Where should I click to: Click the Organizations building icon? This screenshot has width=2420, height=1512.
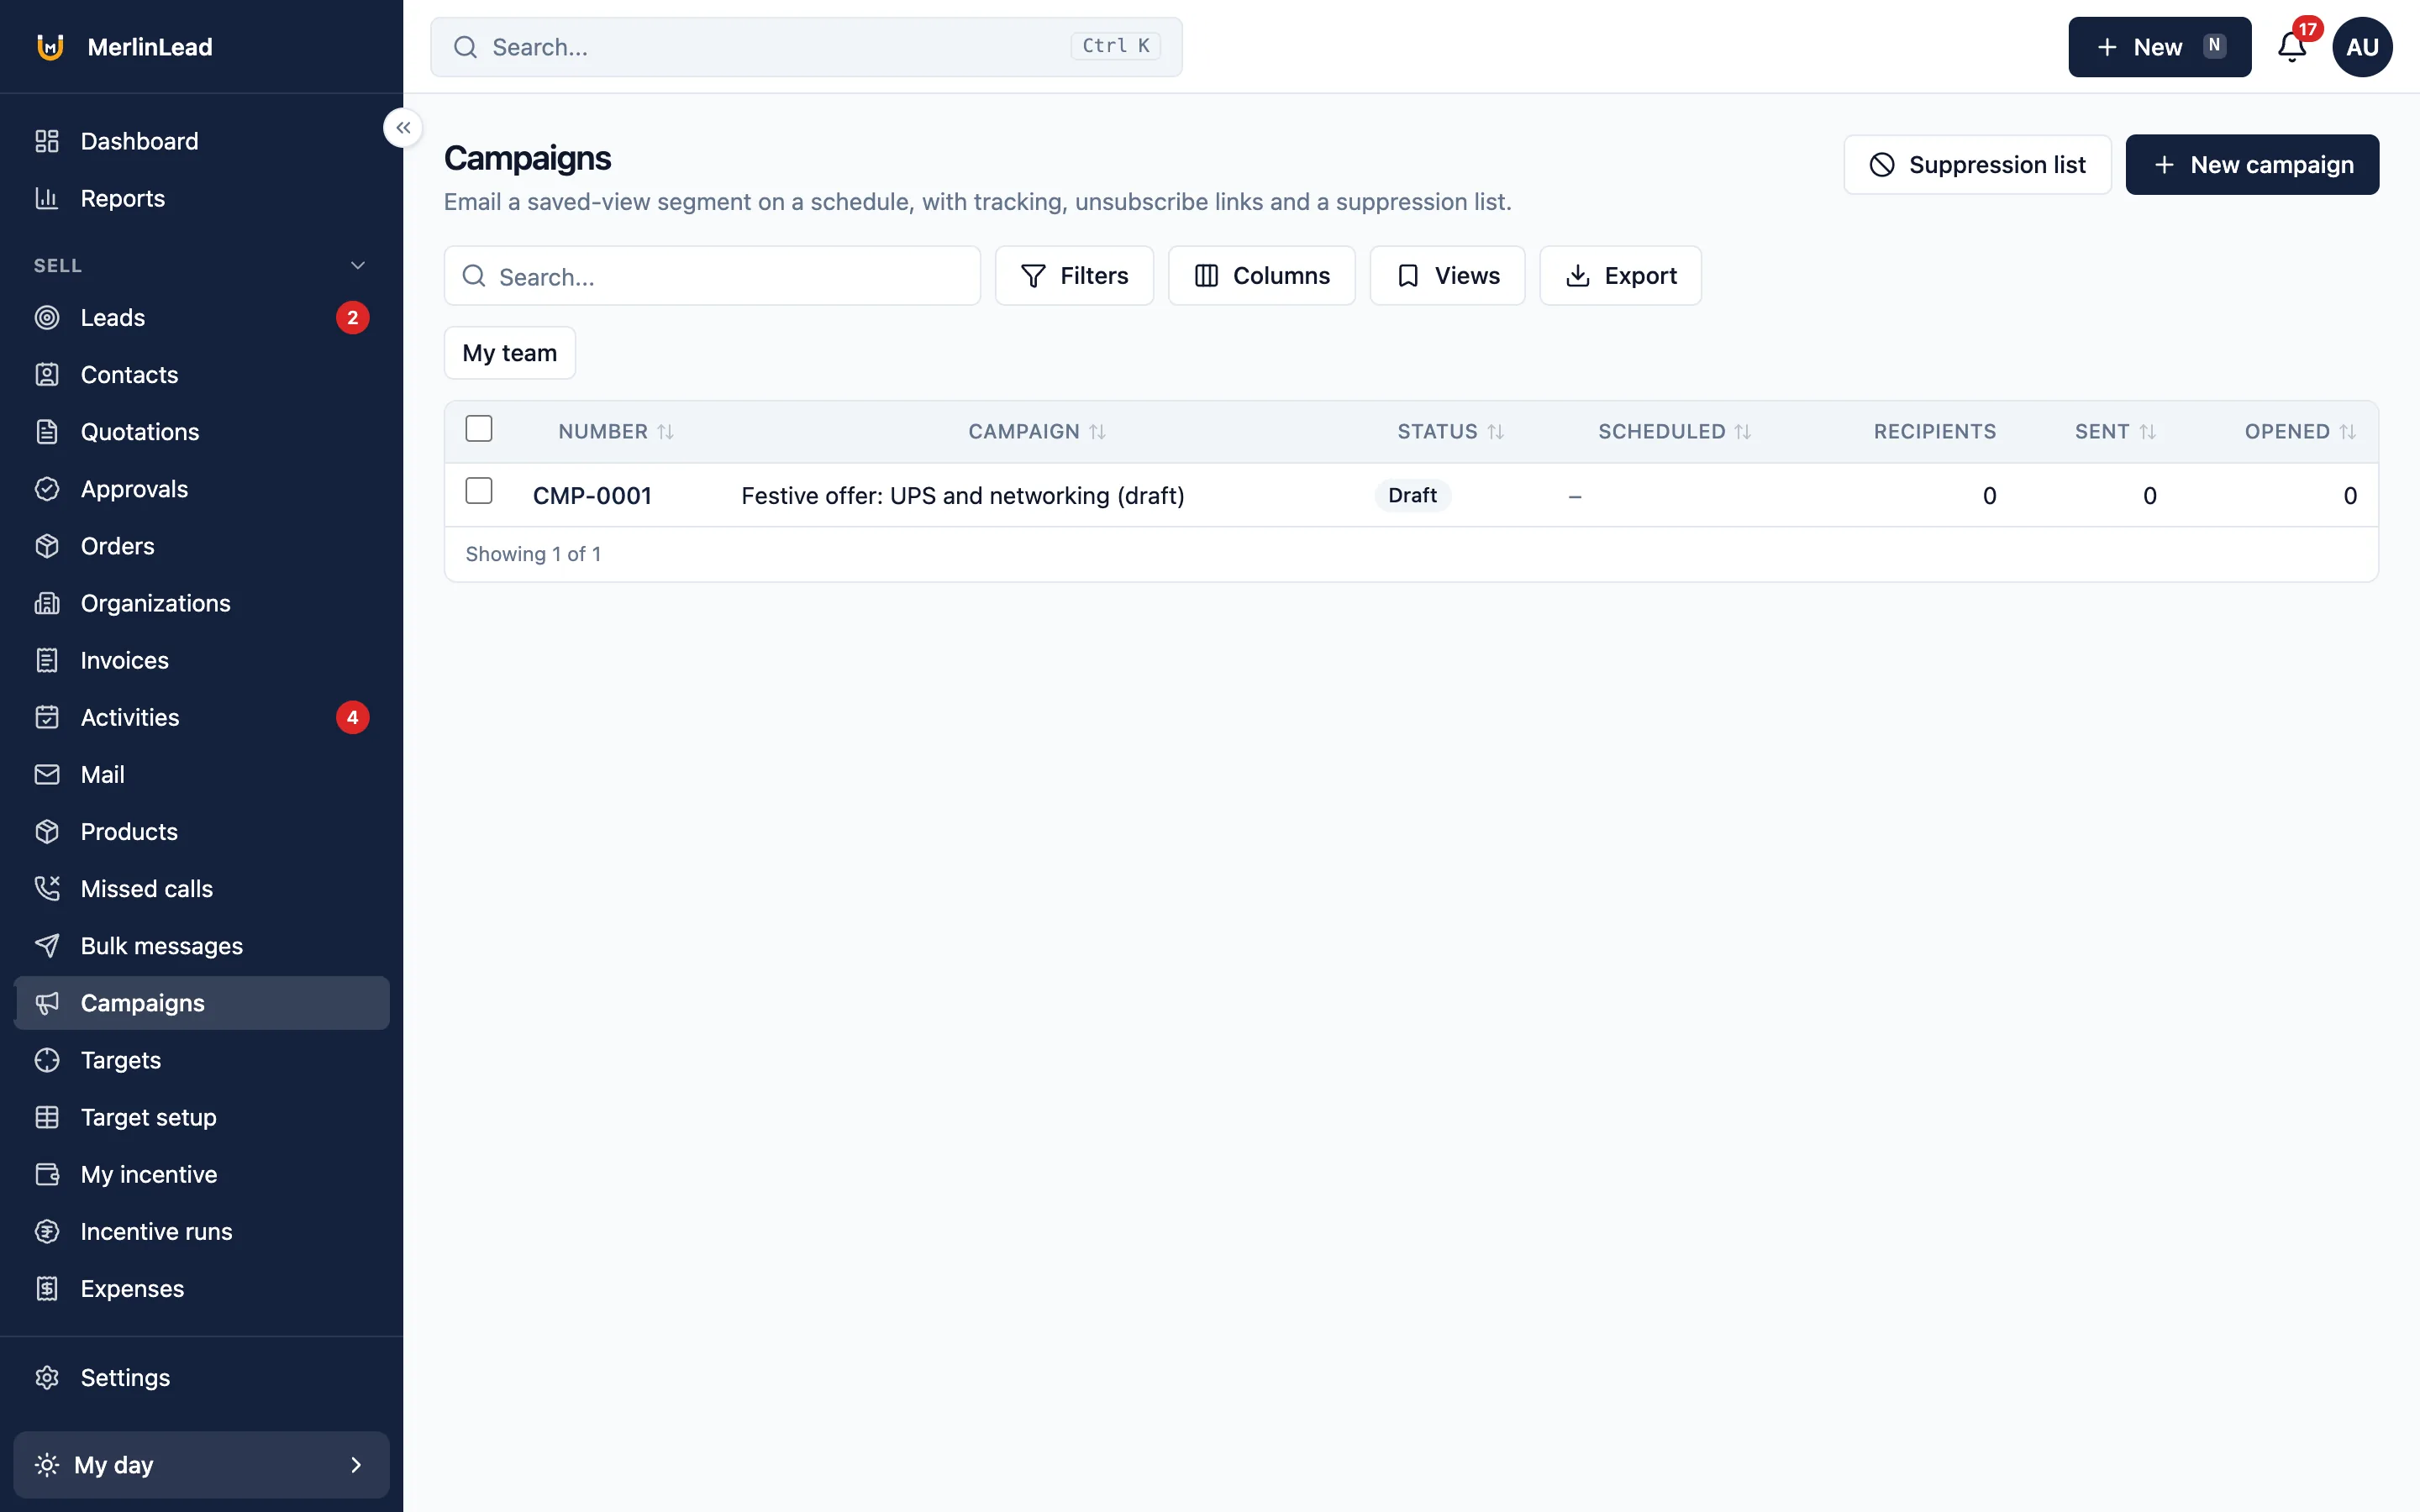pos(47,603)
